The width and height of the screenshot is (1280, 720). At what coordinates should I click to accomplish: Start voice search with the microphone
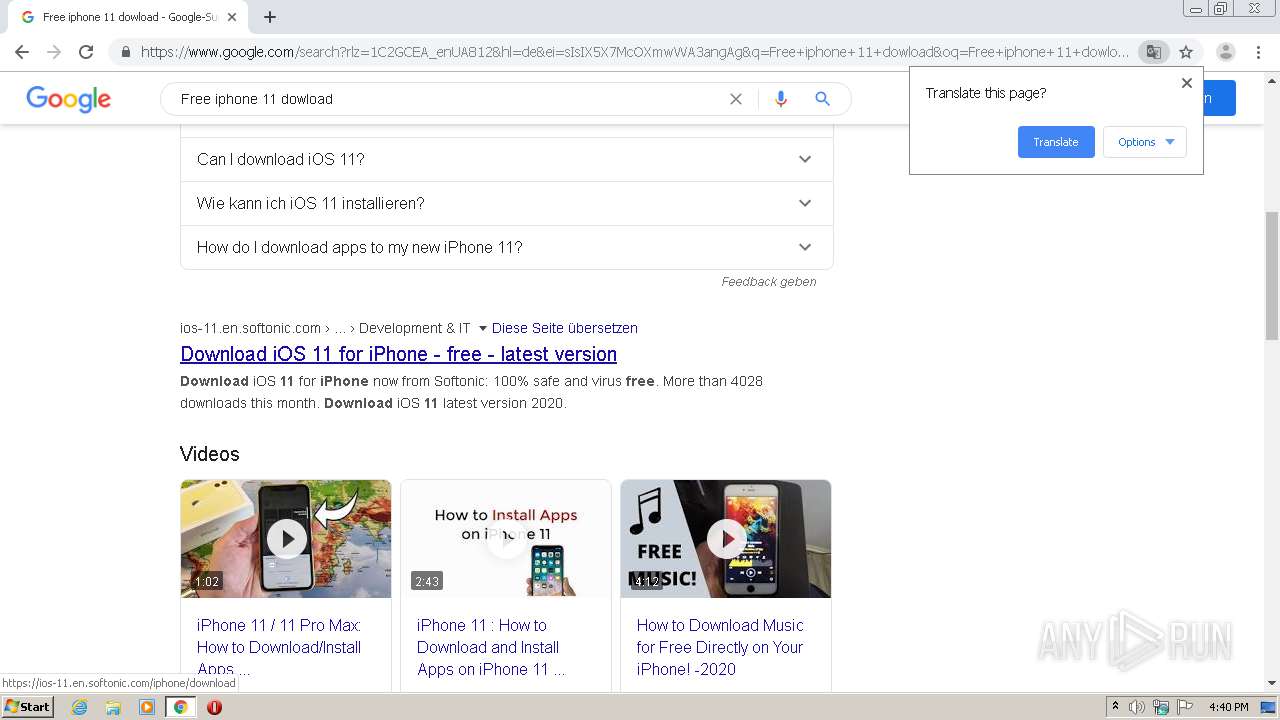[781, 99]
